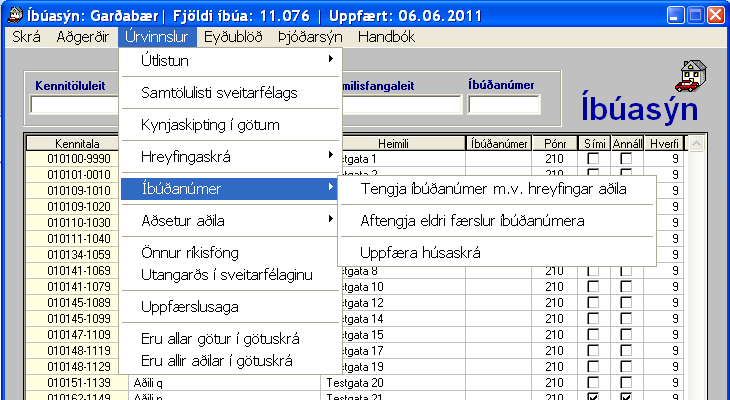Screen dimensions: 730x400
Task: Open the Þjóðarsýn menu
Action: (x=310, y=37)
